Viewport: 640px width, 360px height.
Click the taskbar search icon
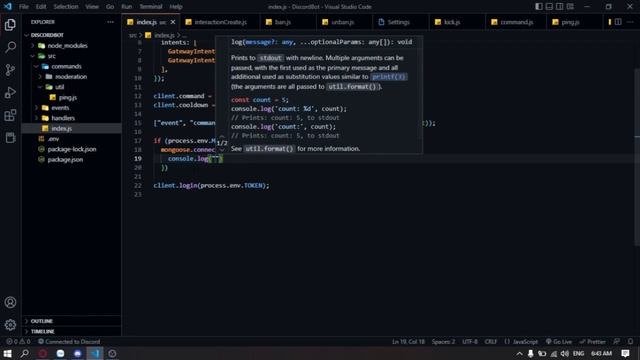pyautogui.click(x=25, y=353)
